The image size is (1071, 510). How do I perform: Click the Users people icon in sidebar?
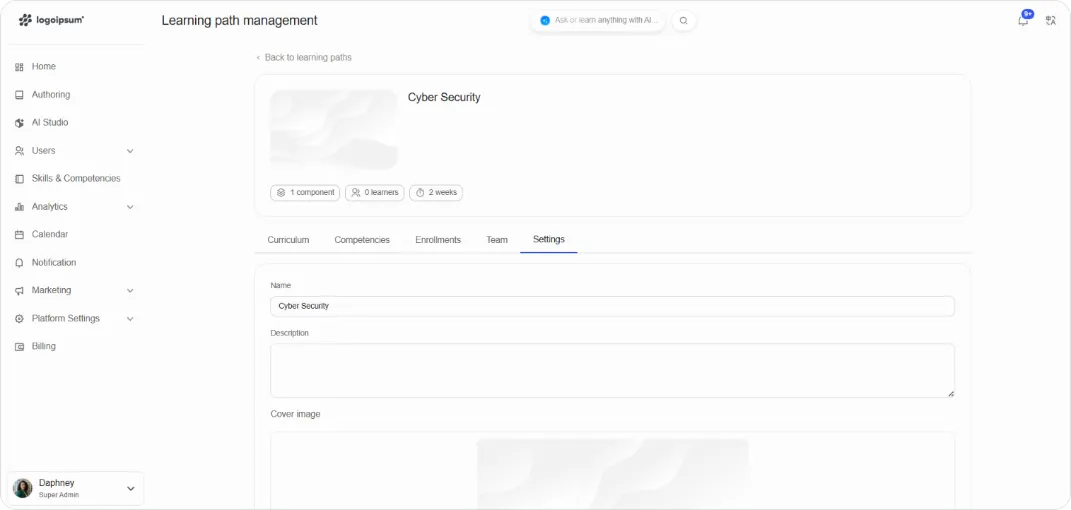coord(19,151)
